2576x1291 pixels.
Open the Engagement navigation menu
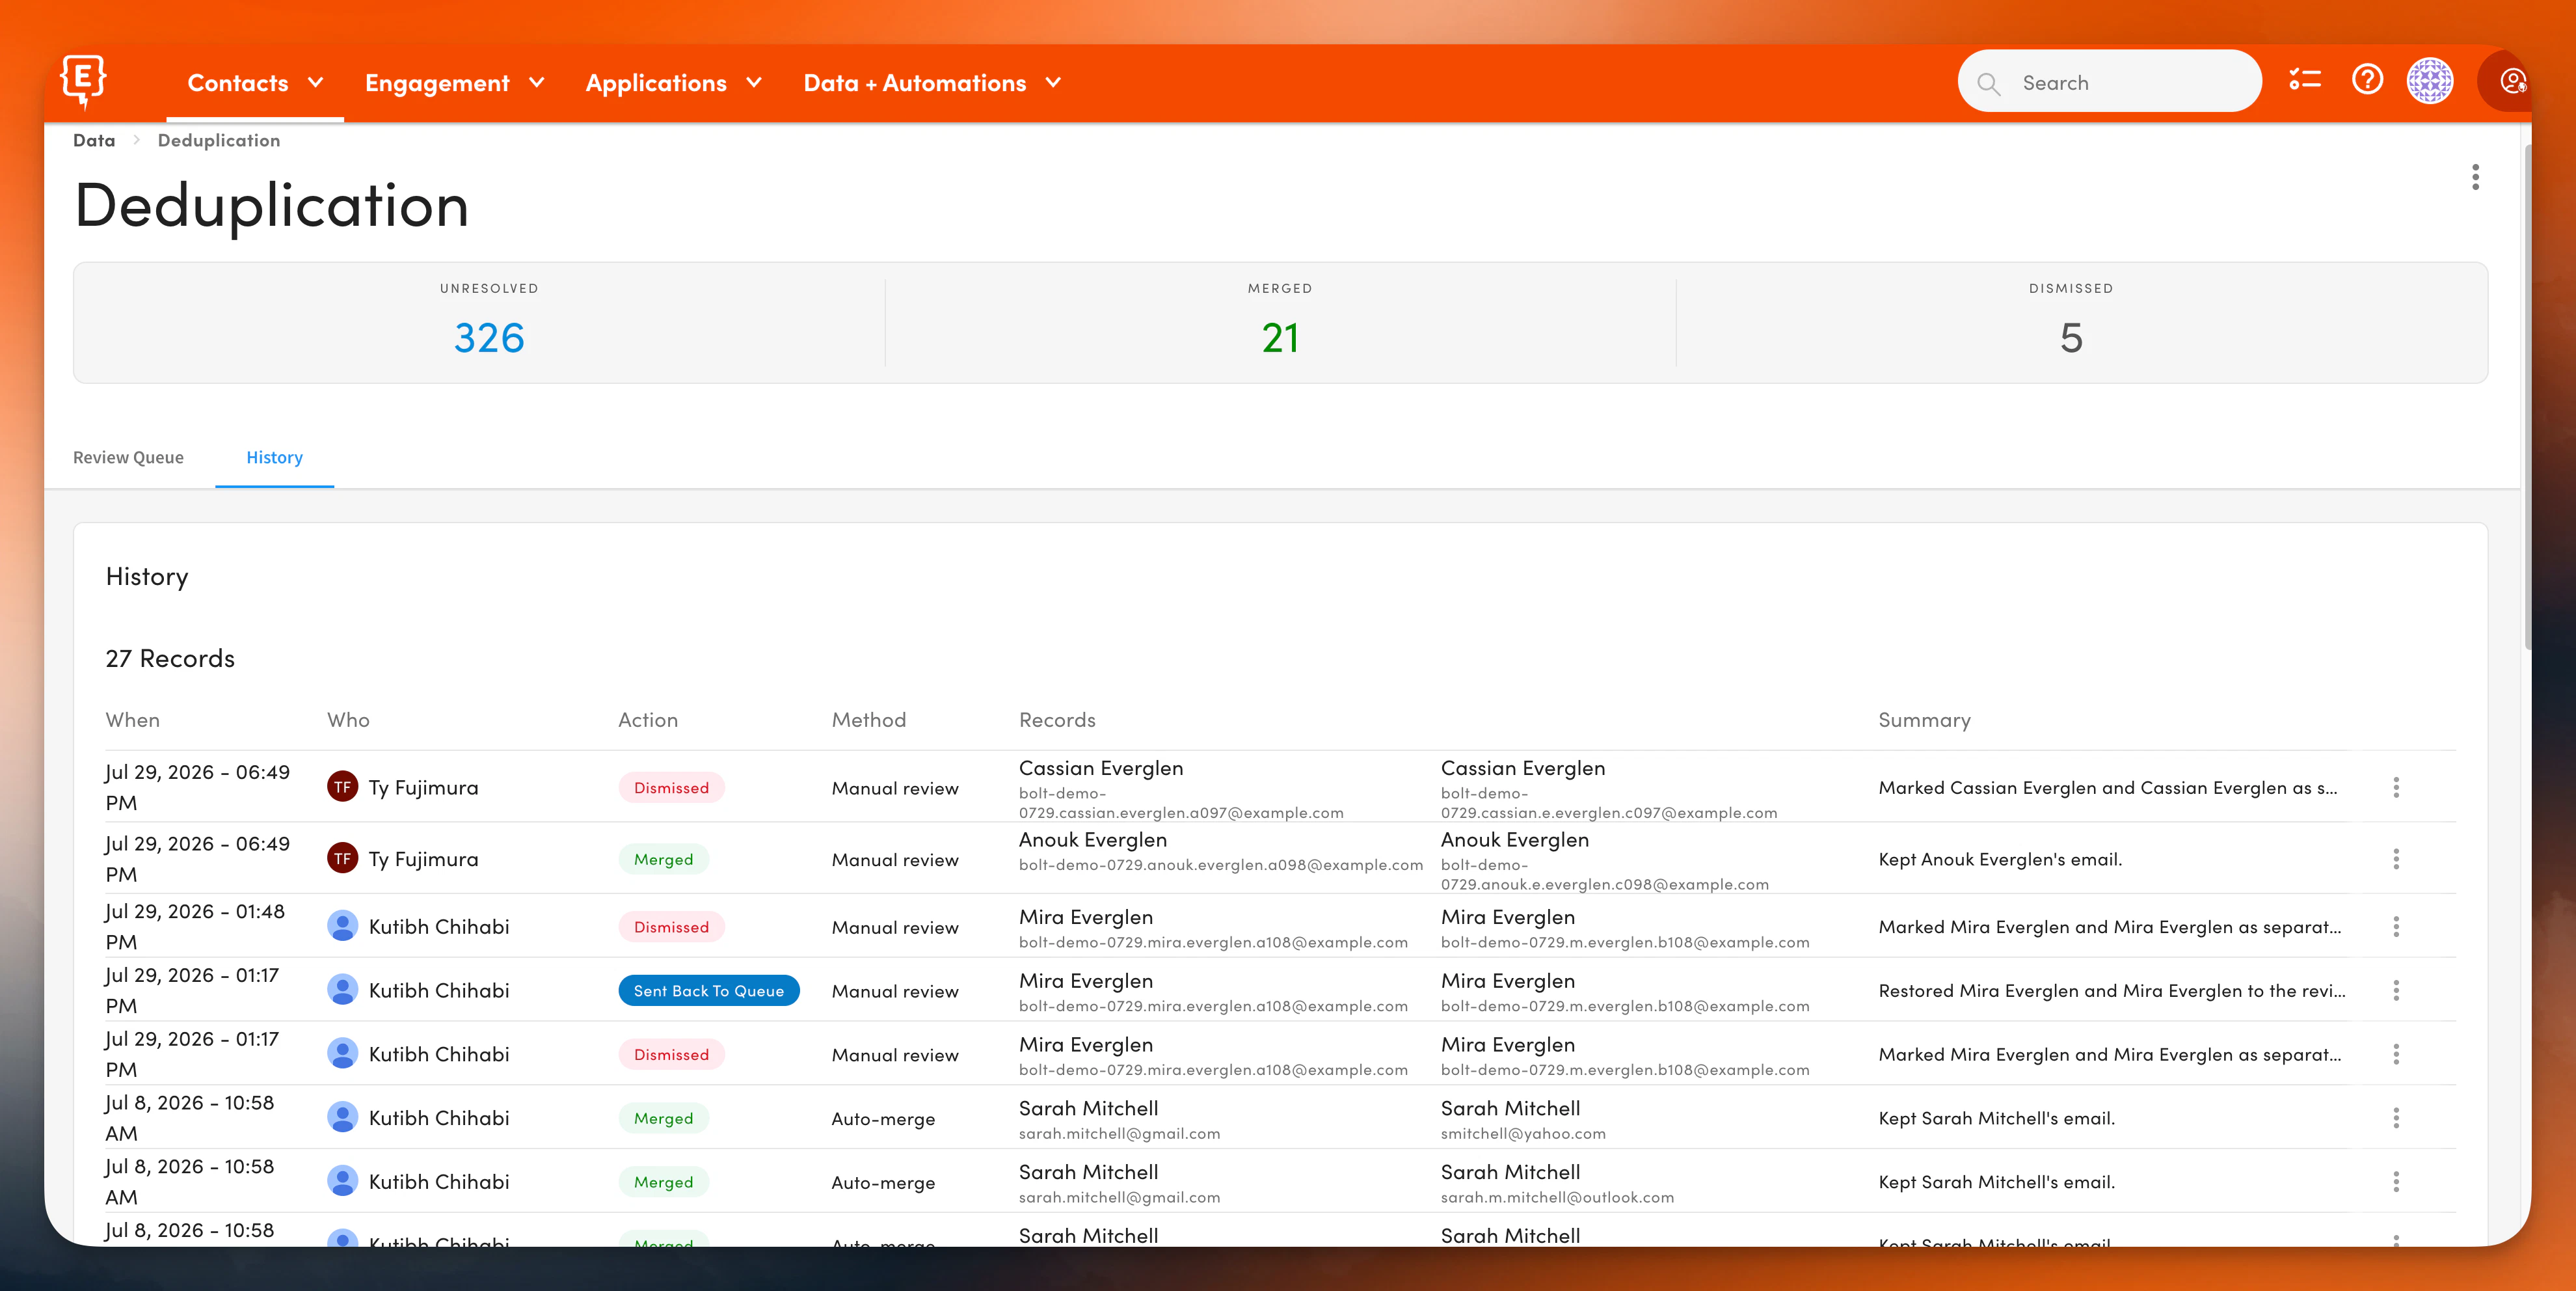tap(454, 83)
